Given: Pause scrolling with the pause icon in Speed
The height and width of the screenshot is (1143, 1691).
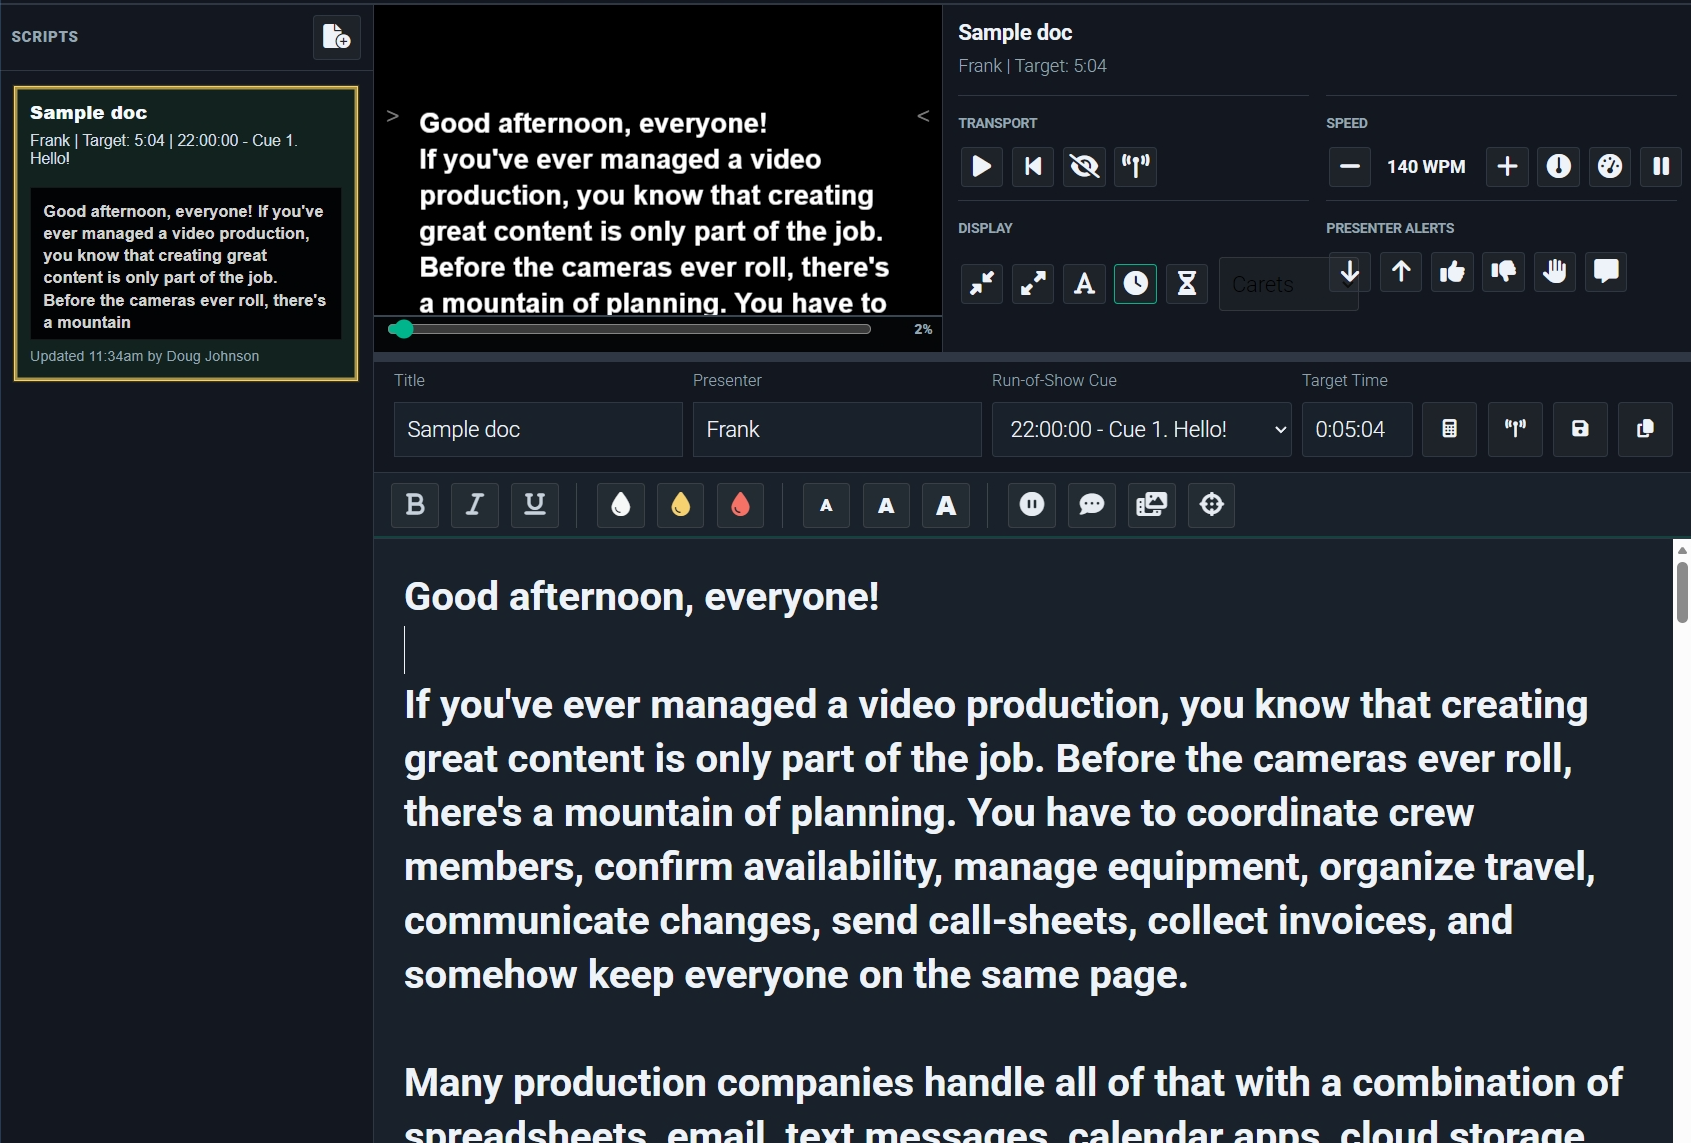Looking at the screenshot, I should coord(1661,166).
